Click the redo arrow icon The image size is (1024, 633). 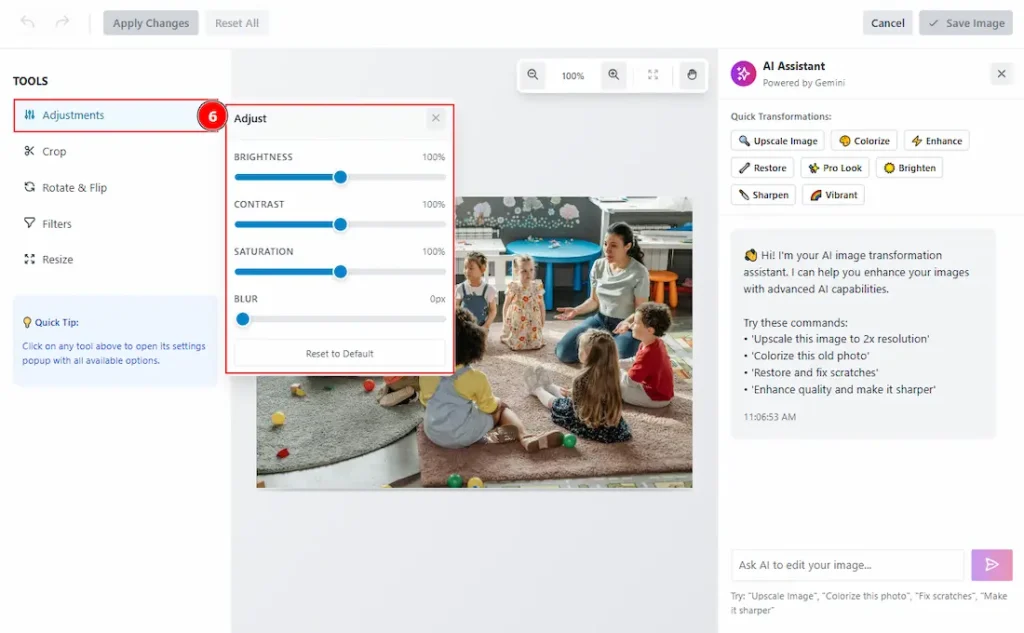(x=62, y=23)
